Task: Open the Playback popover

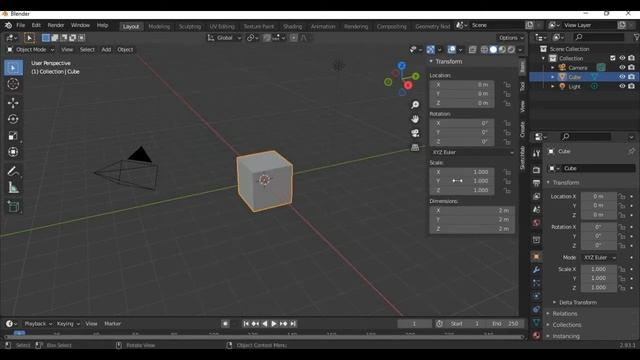Action: point(38,324)
